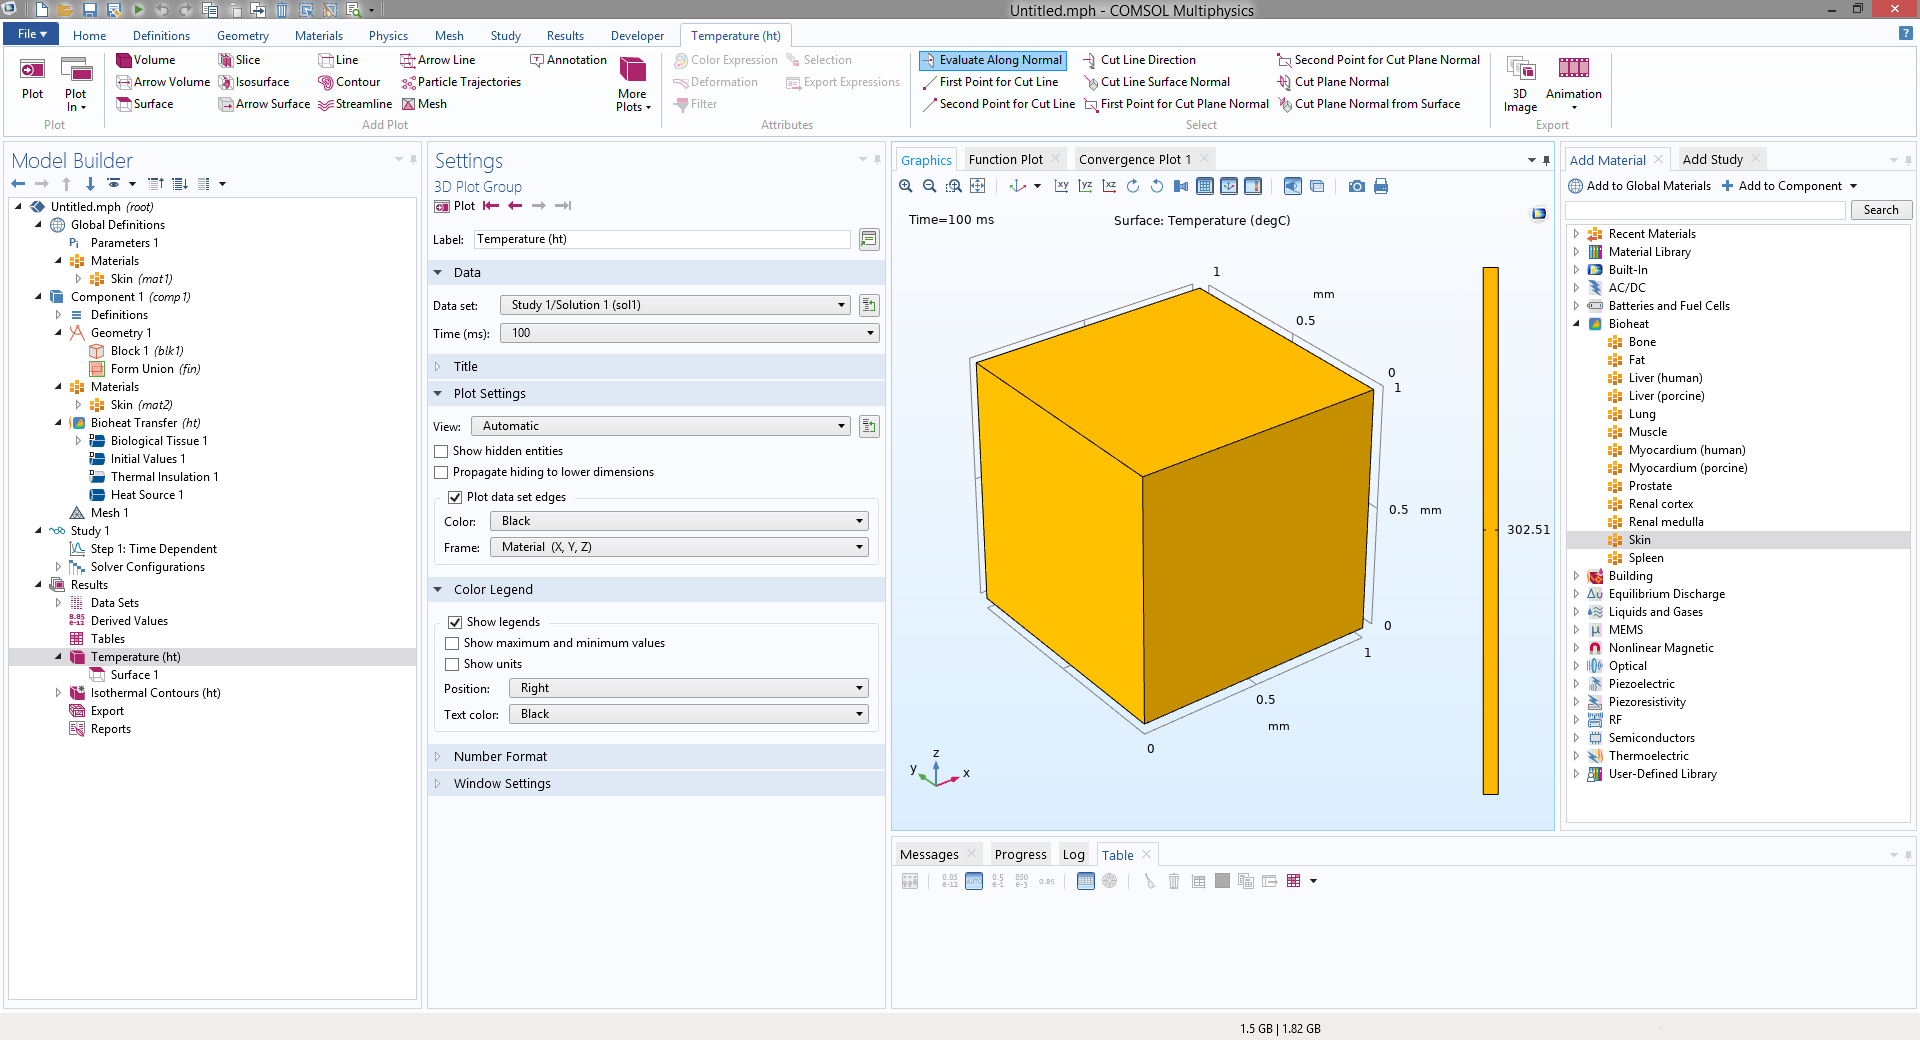Screen dimensions: 1920x1040
Task: Open the Results ribbon tab
Action: click(x=565, y=36)
